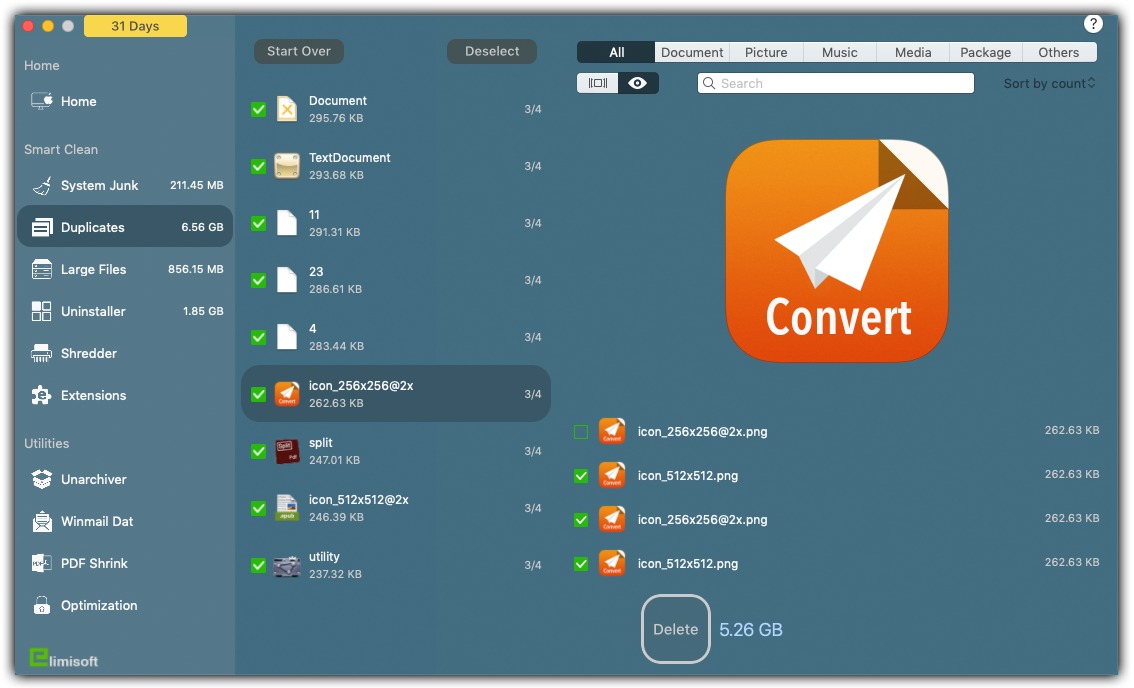Click the 31 Days trial badge
Viewport: 1134px width, 688px height.
[x=136, y=26]
